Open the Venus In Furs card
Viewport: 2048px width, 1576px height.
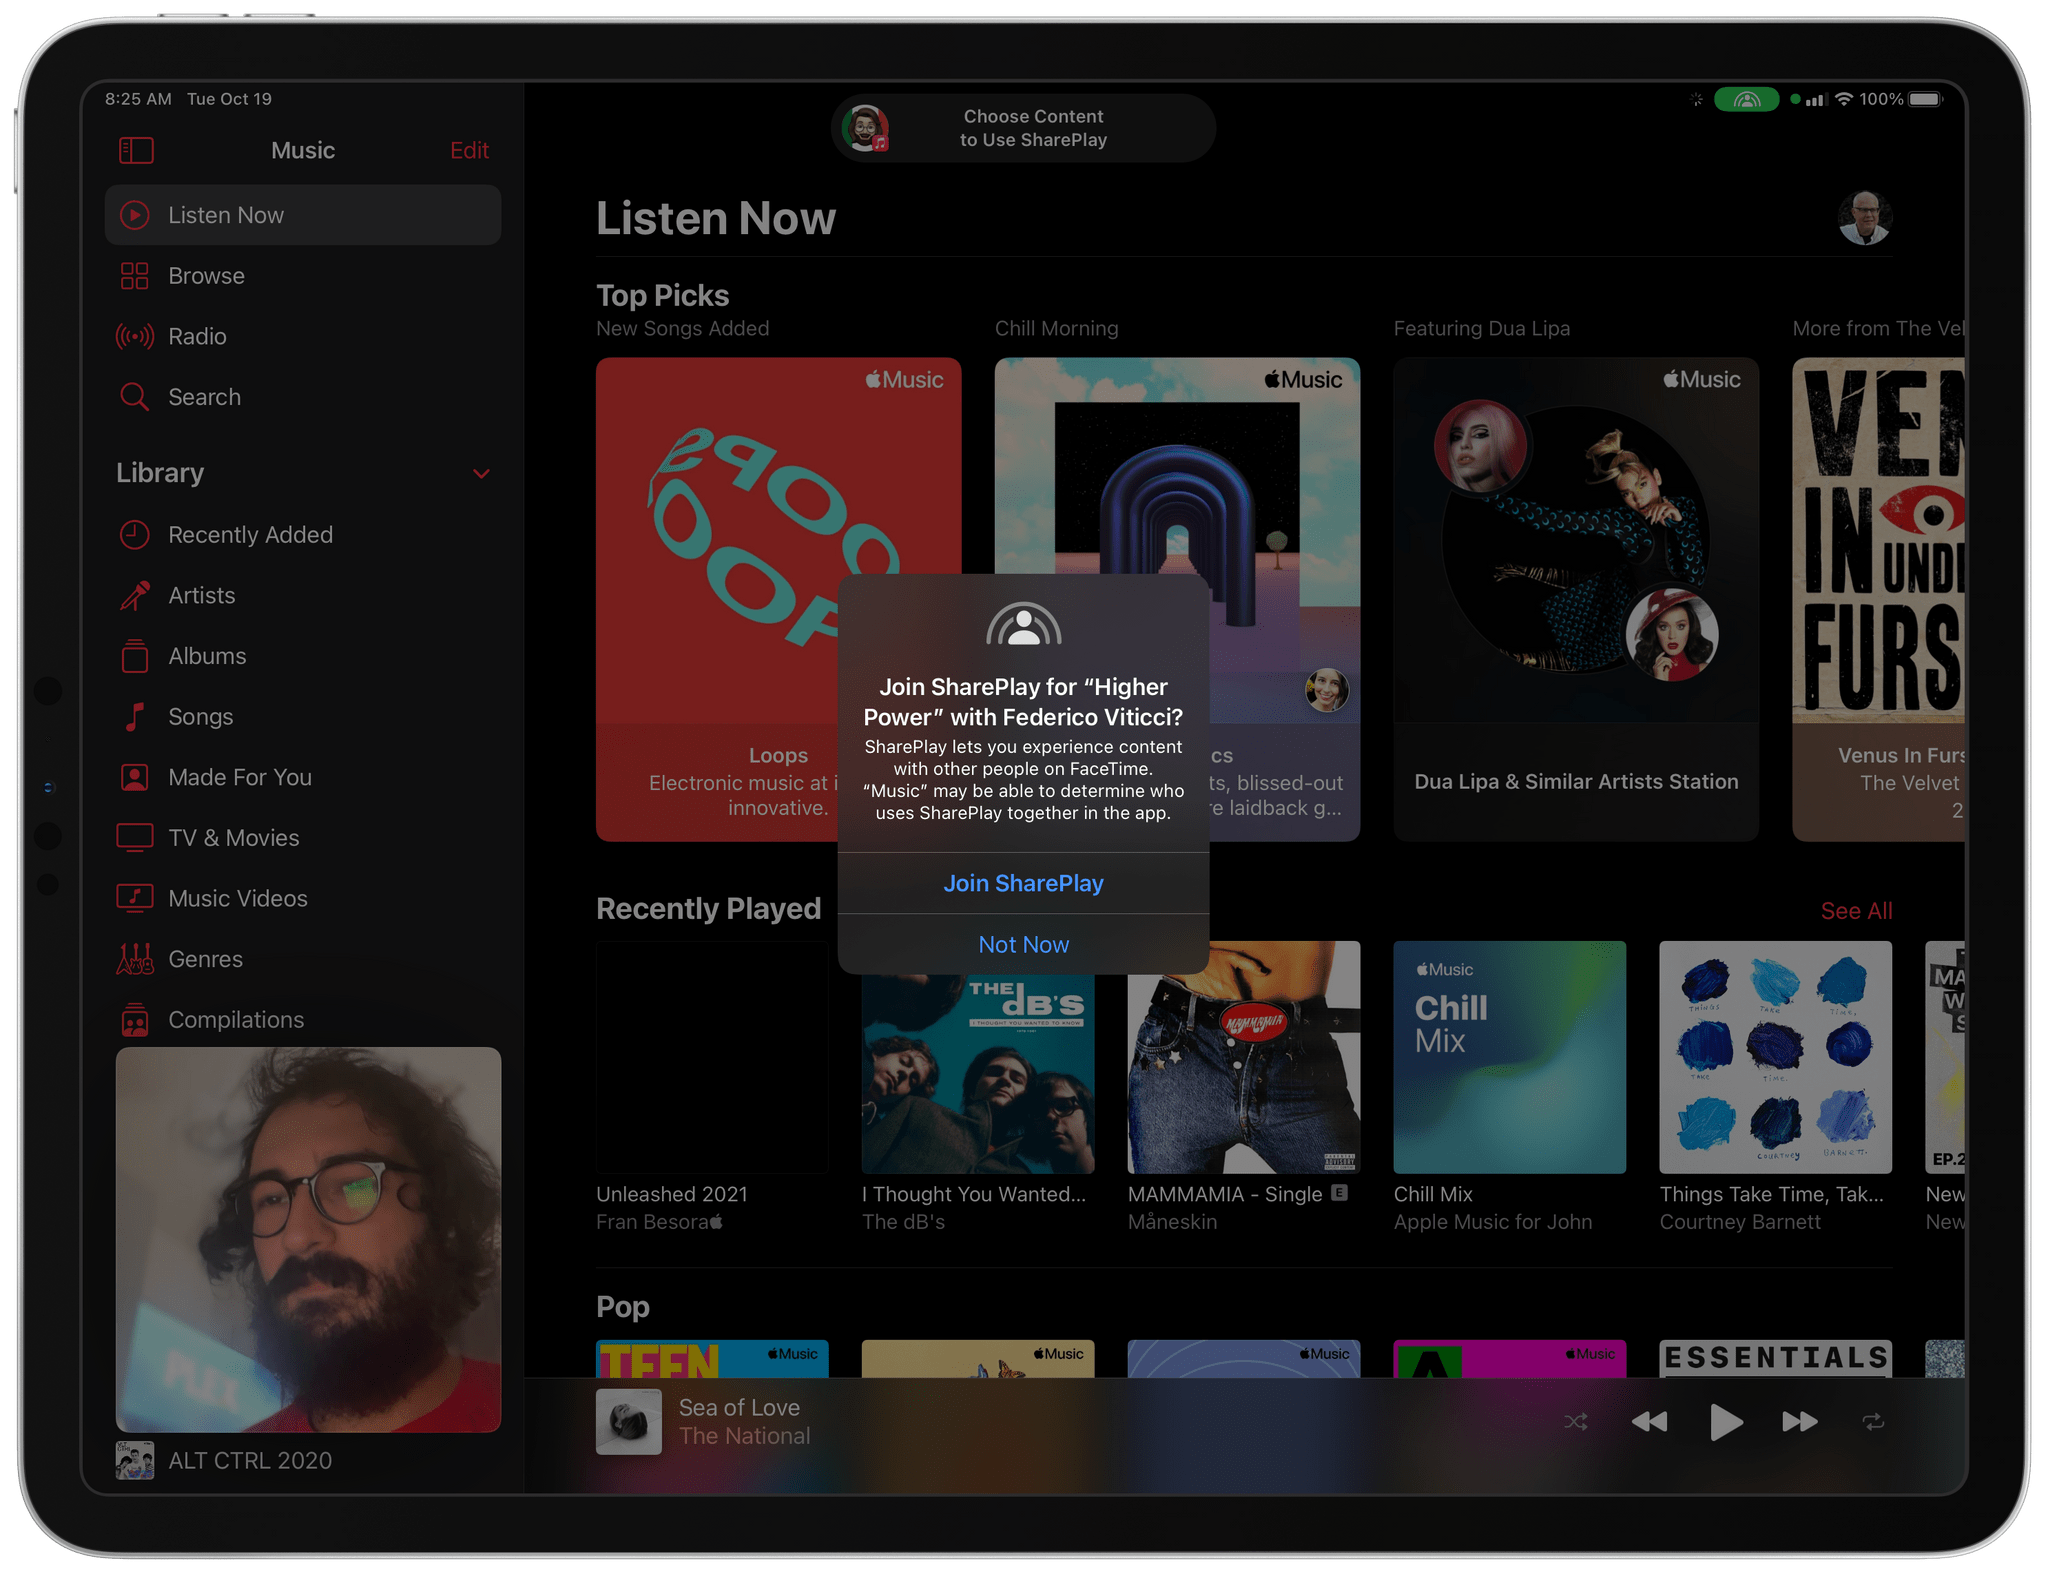coord(1878,600)
